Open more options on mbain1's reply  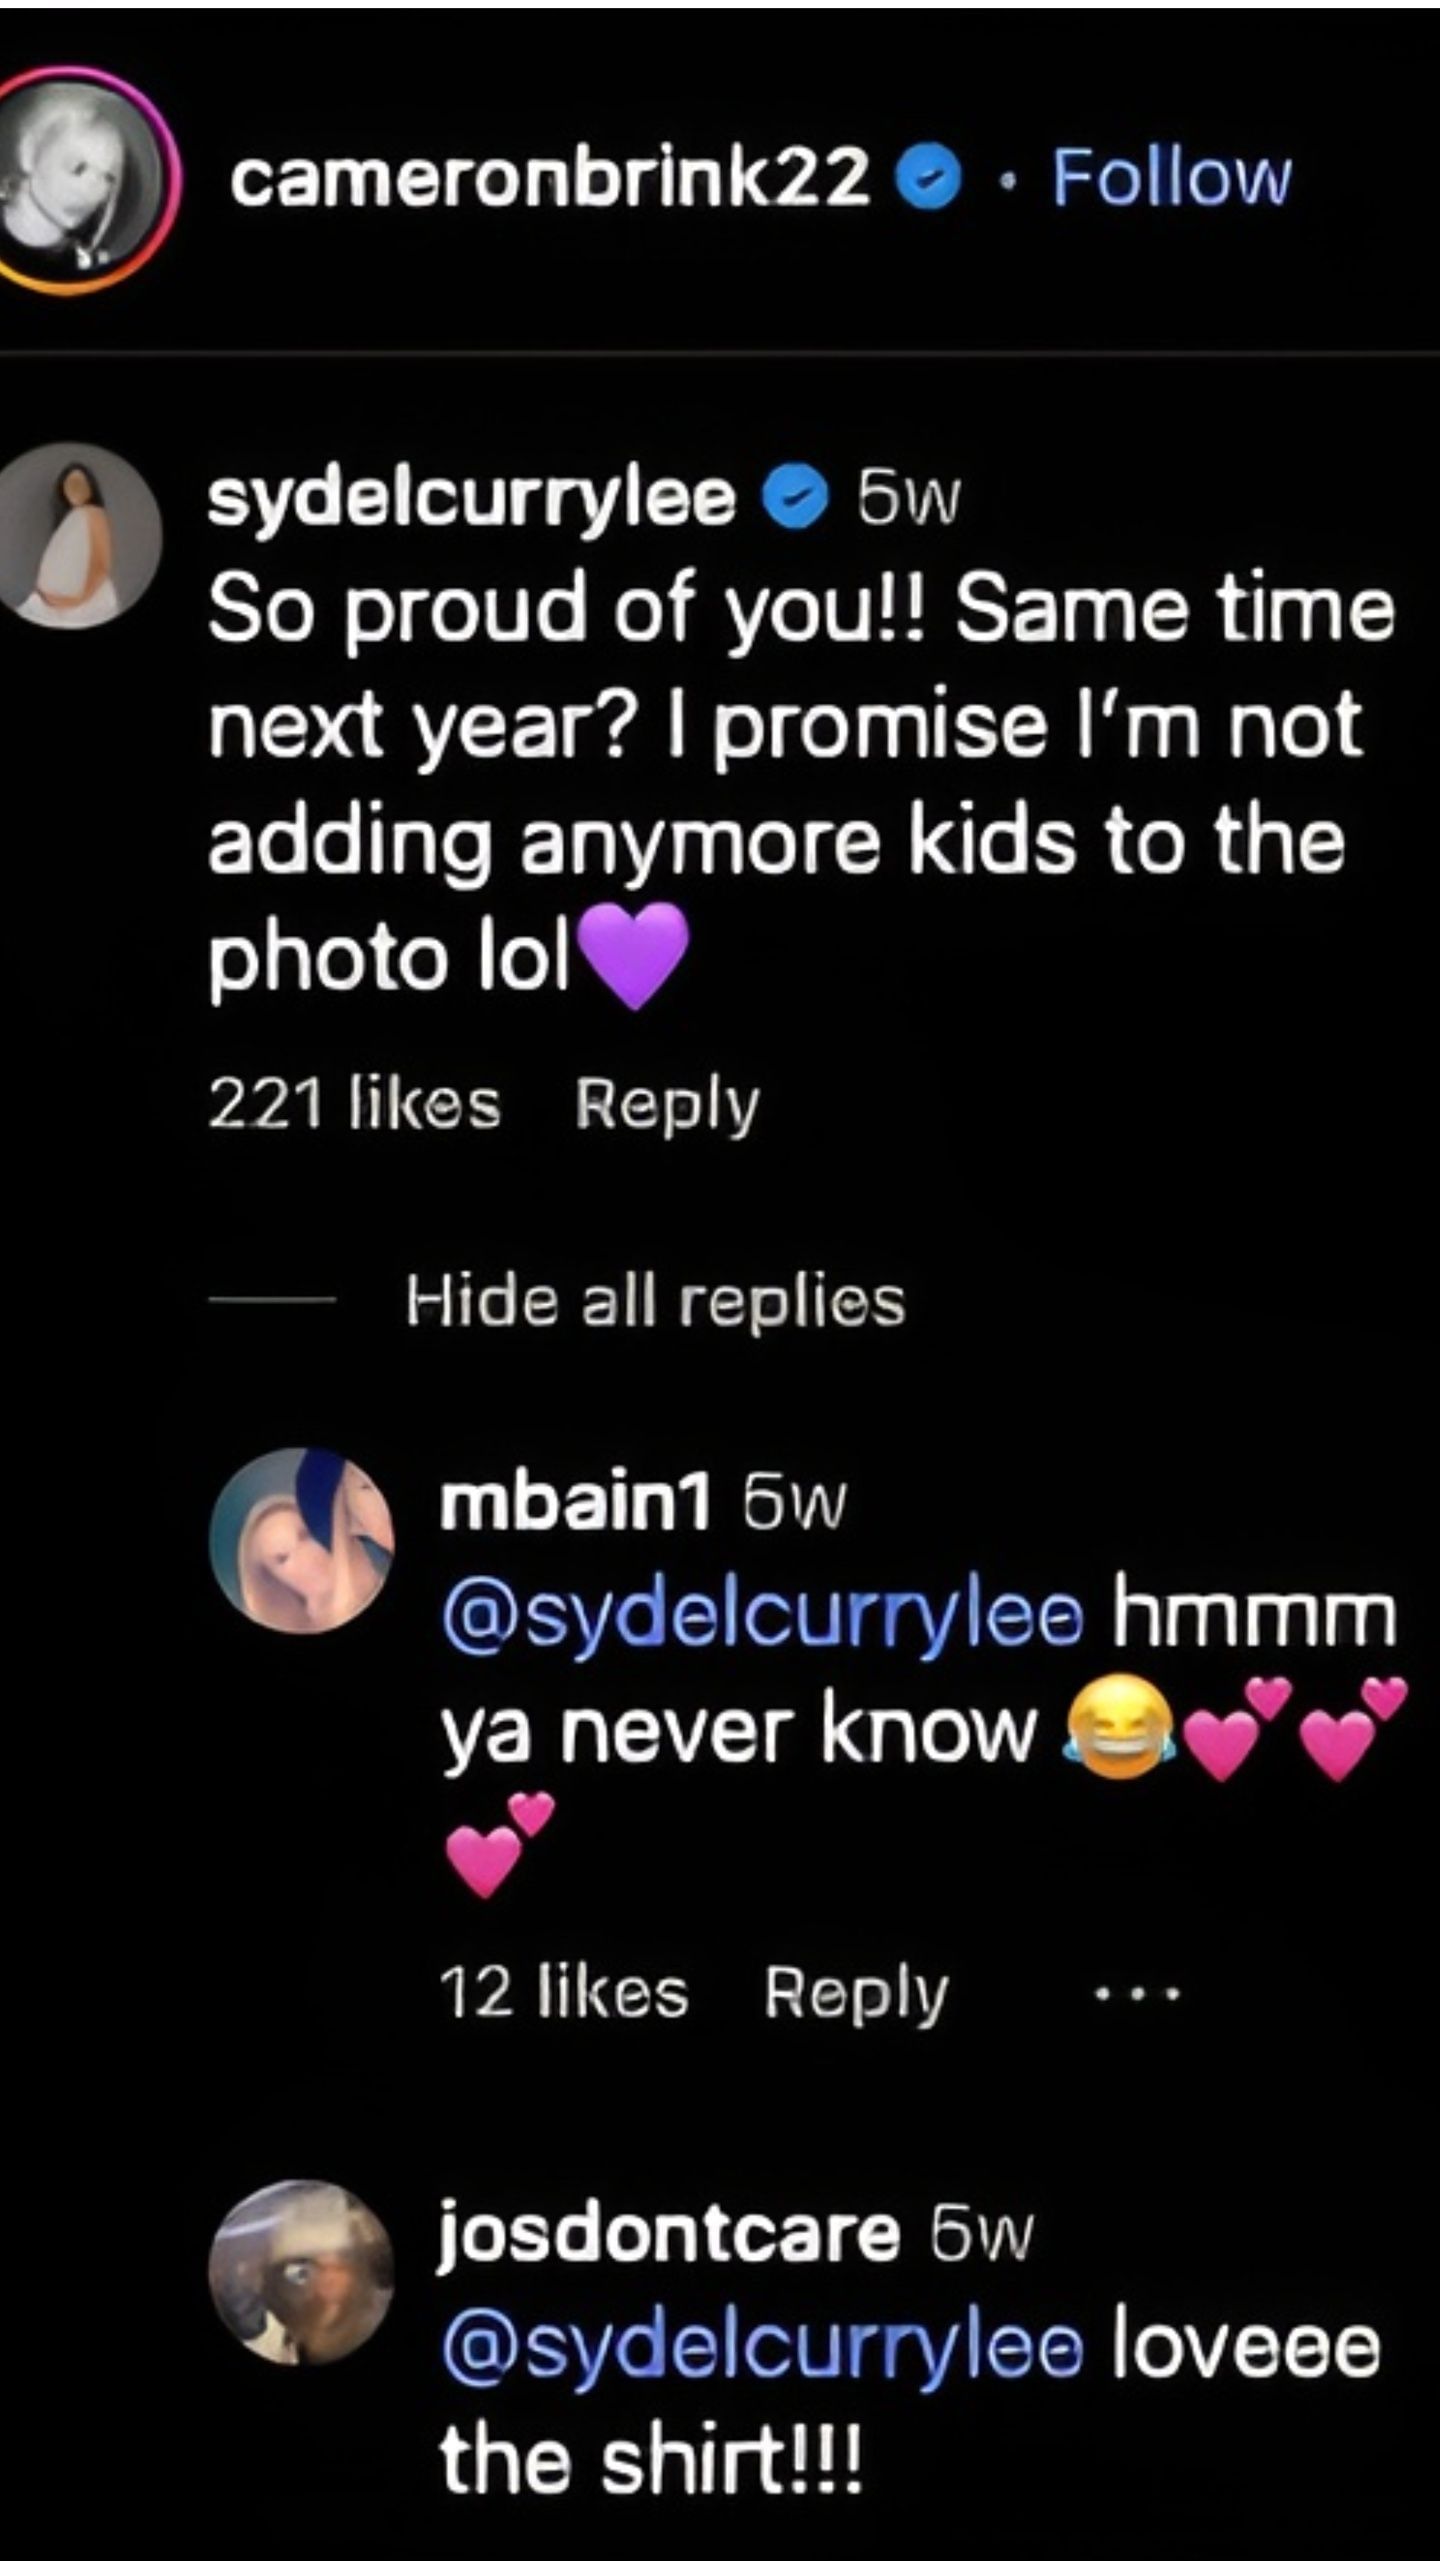tap(1137, 1996)
